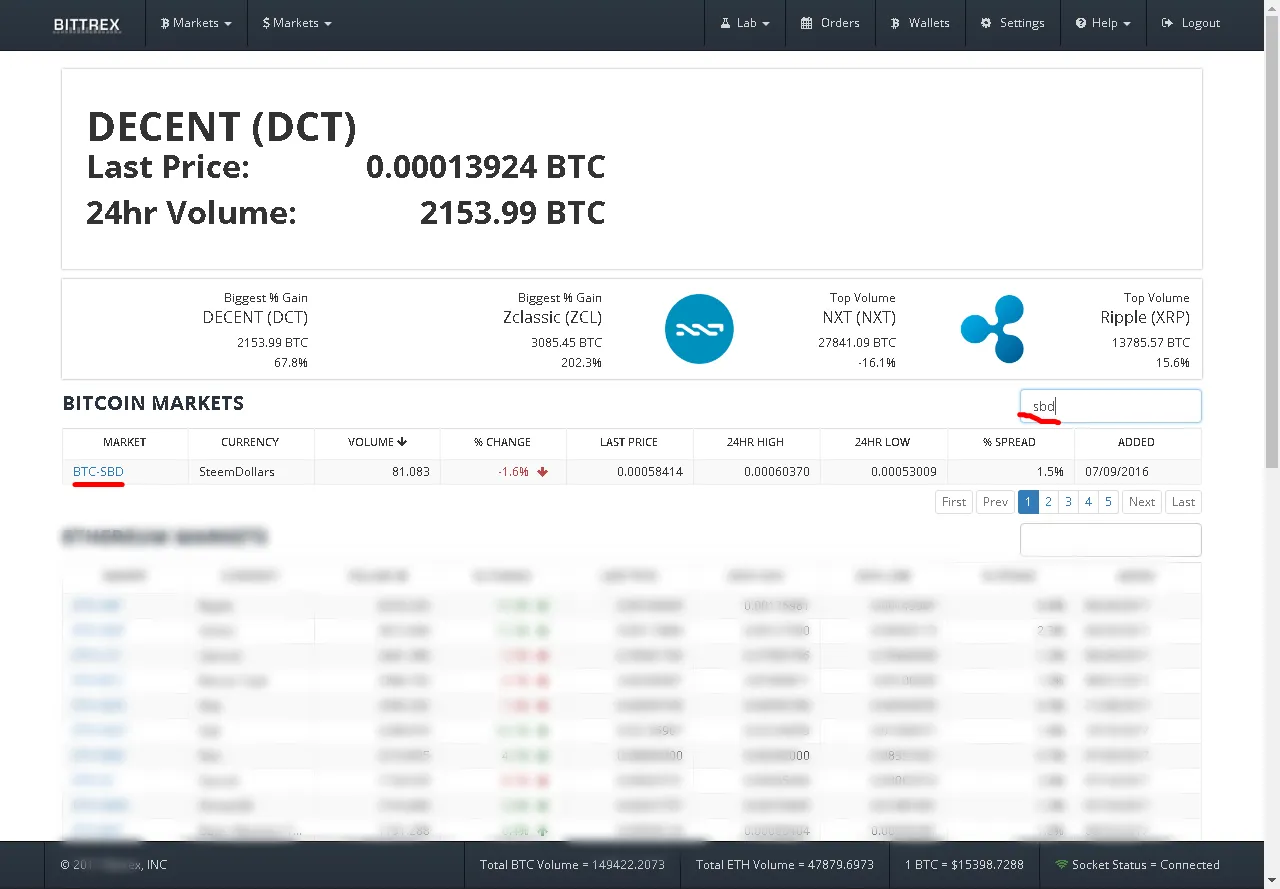Open the Orders page
The width and height of the screenshot is (1280, 889).
click(x=830, y=23)
